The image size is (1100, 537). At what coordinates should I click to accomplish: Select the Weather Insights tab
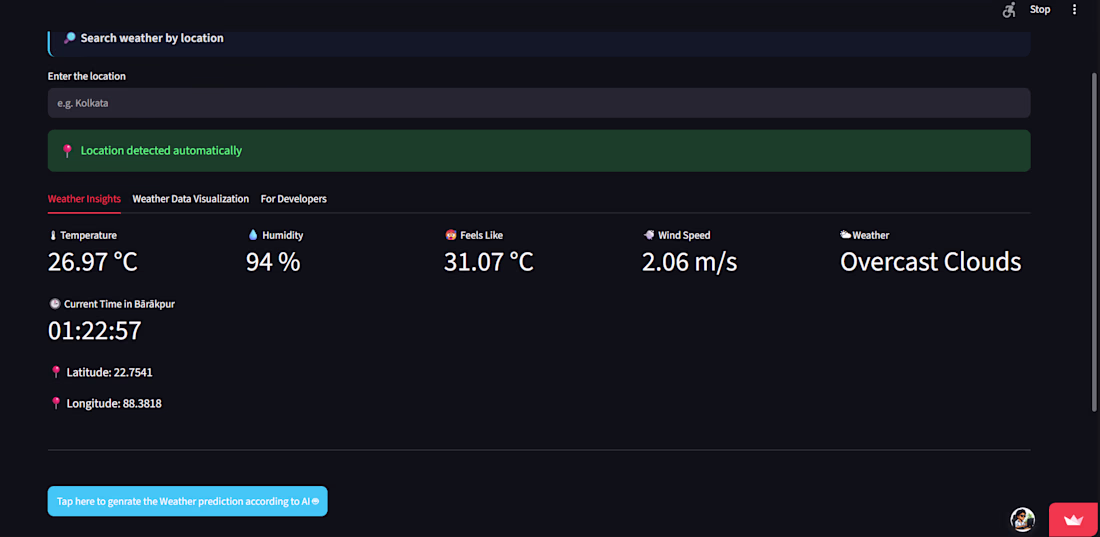pyautogui.click(x=84, y=199)
